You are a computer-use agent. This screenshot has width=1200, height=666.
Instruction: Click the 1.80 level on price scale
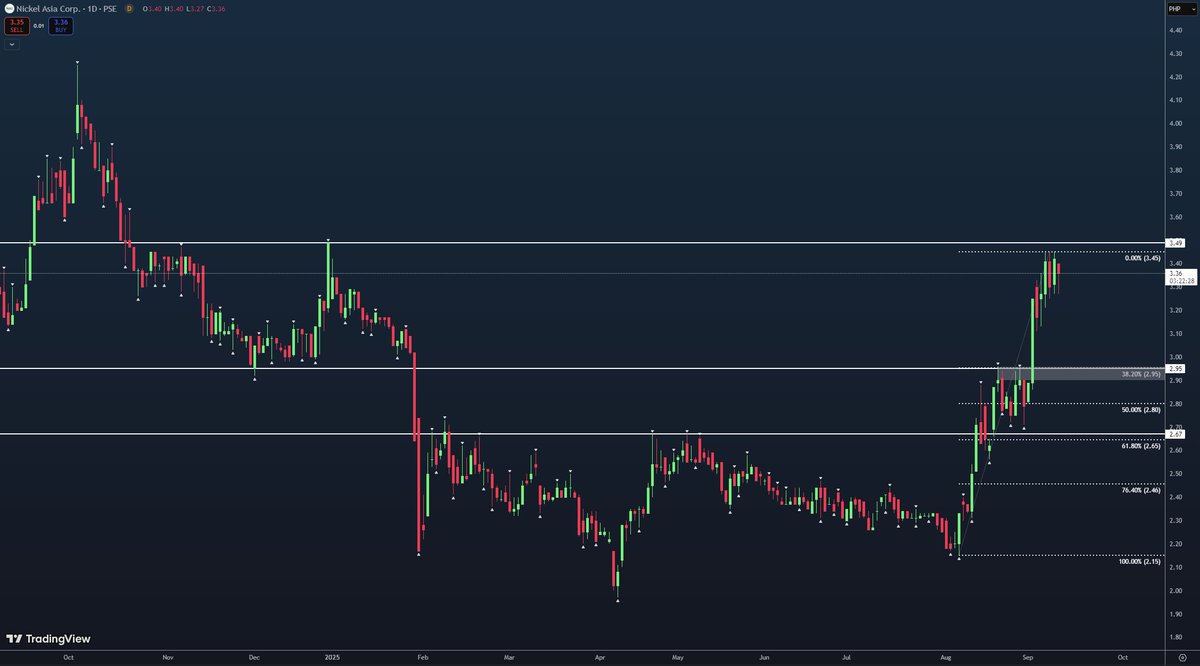coord(1175,637)
